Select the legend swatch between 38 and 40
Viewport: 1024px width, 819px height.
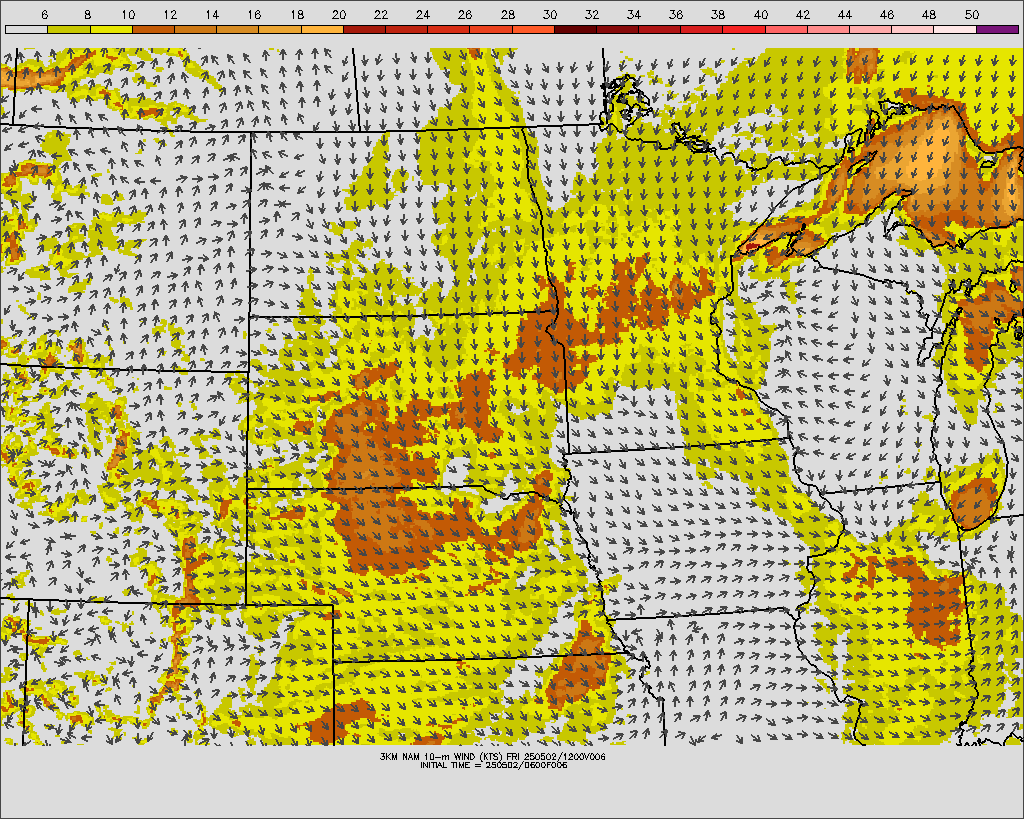(744, 29)
